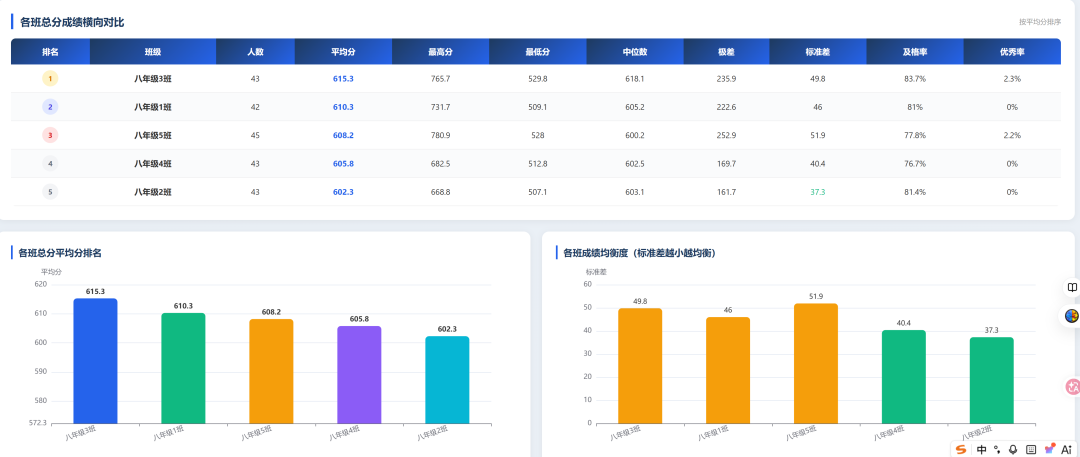
Task: Click the rank 4 gray badge
Action: point(50,163)
